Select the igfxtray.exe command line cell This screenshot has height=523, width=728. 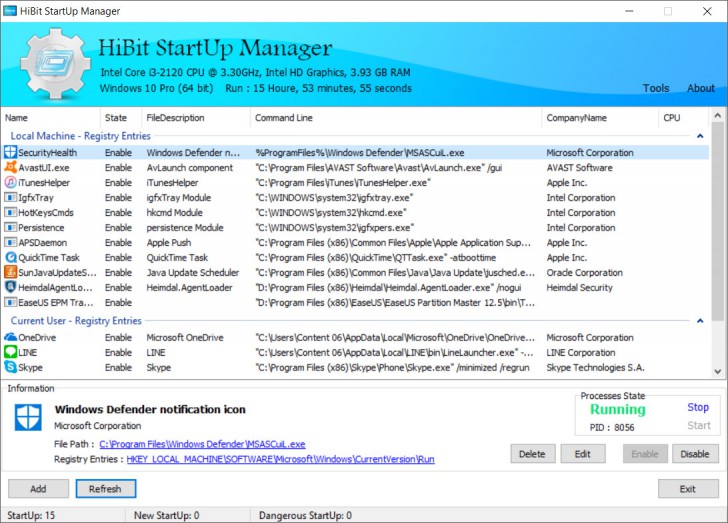coord(334,198)
